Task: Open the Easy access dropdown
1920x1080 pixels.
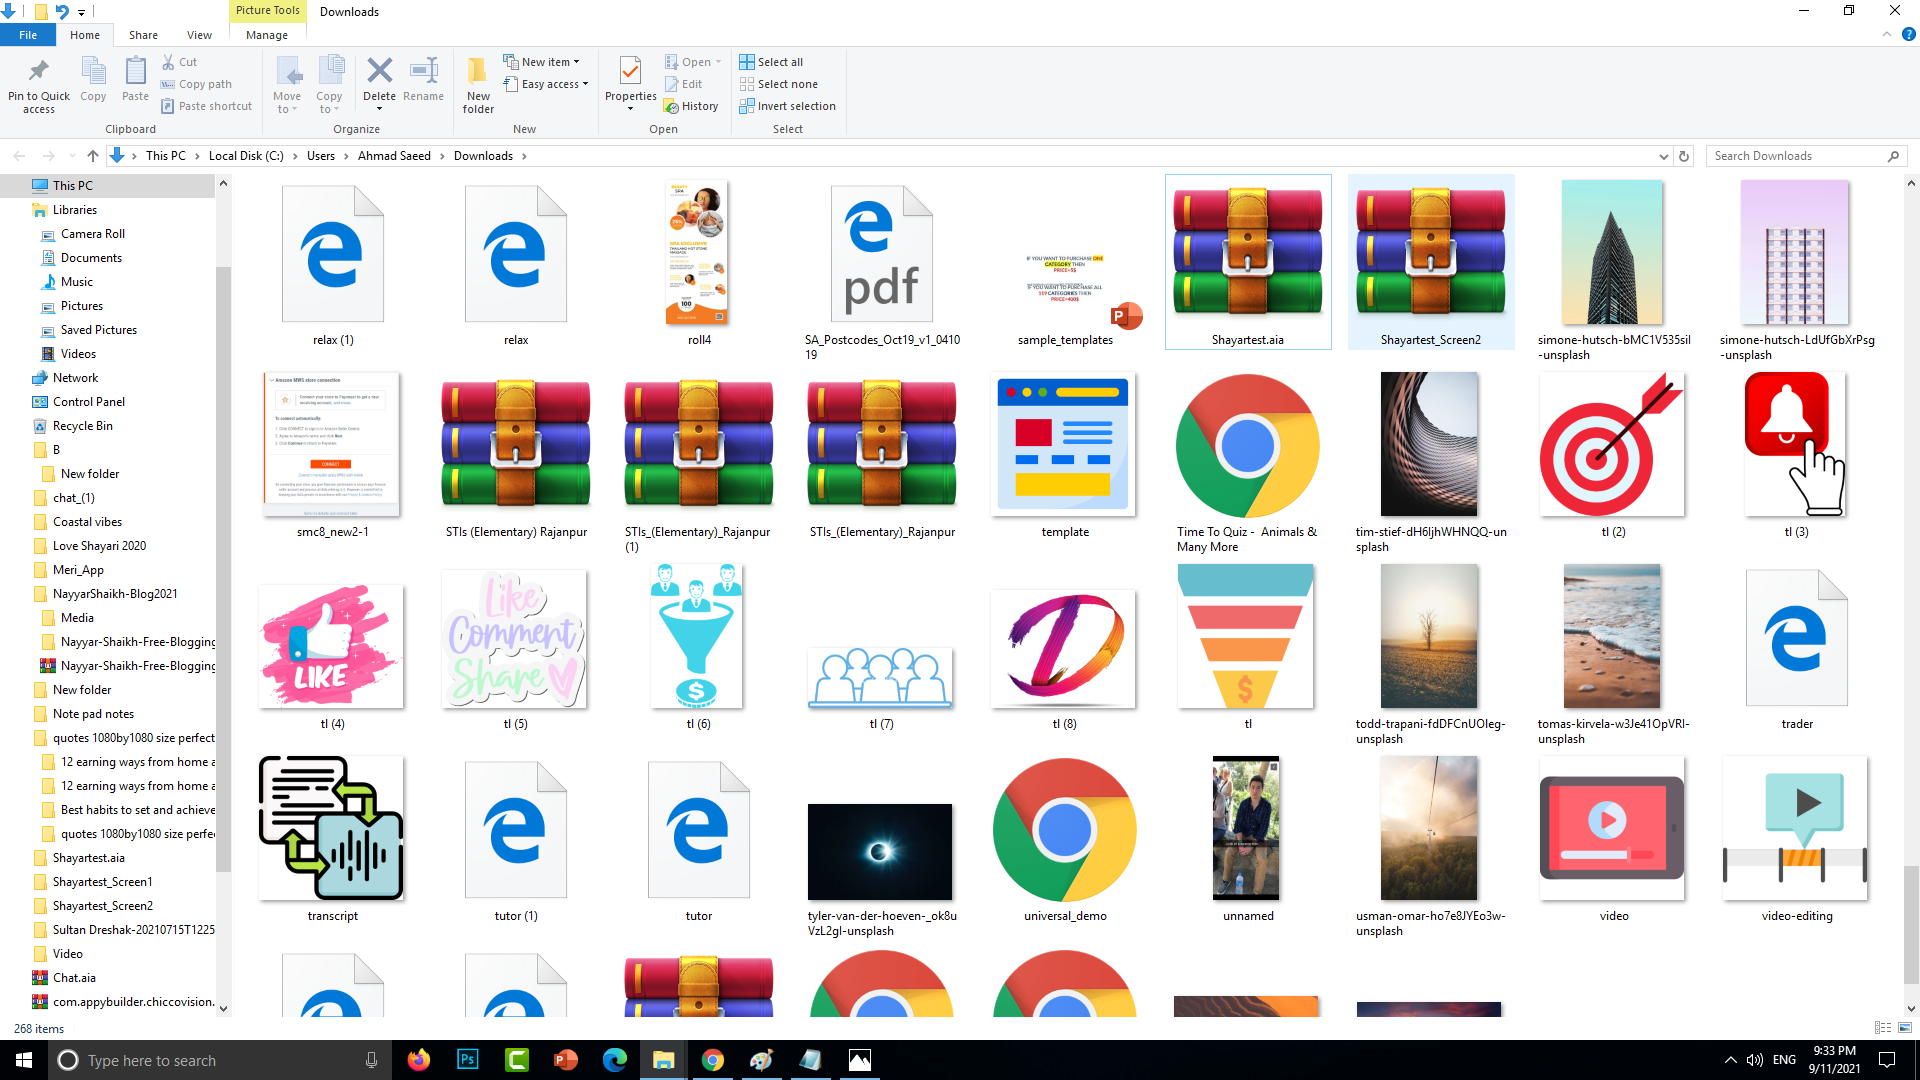Action: (545, 84)
